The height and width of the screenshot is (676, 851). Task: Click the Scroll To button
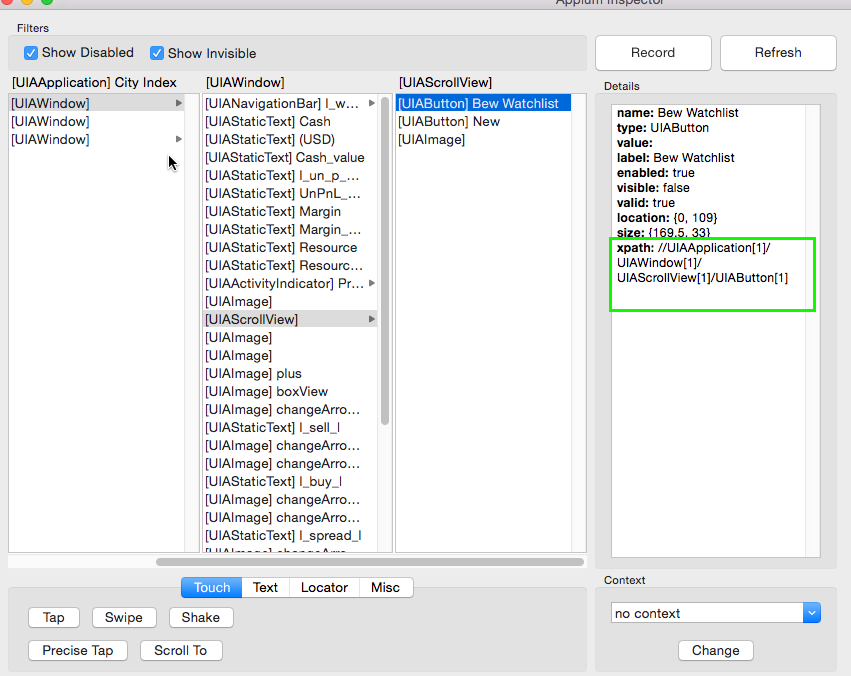coord(181,650)
